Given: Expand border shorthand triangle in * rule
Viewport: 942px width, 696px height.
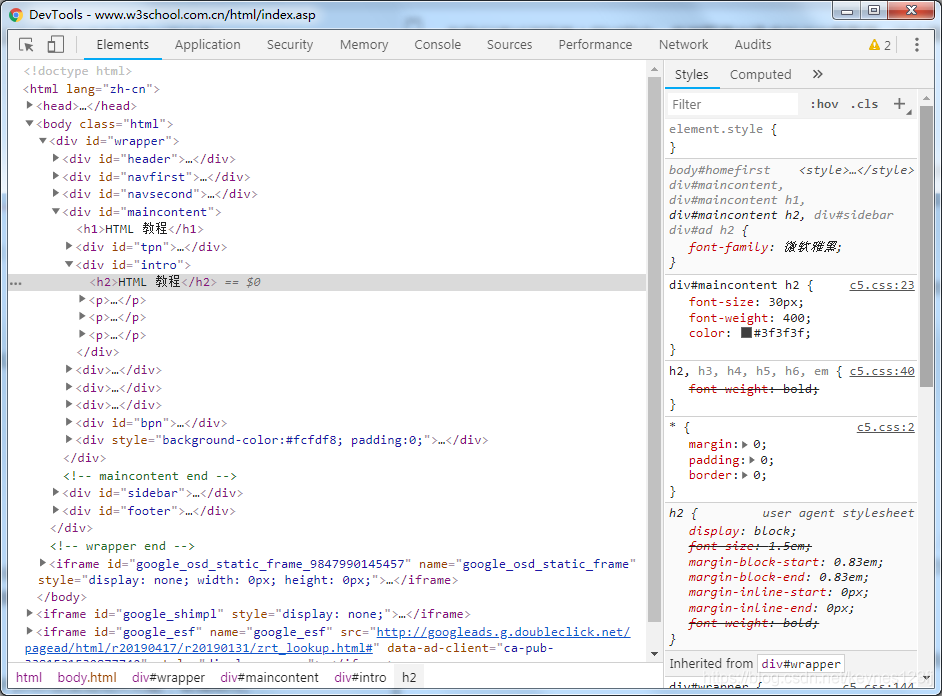Looking at the screenshot, I should [745, 475].
